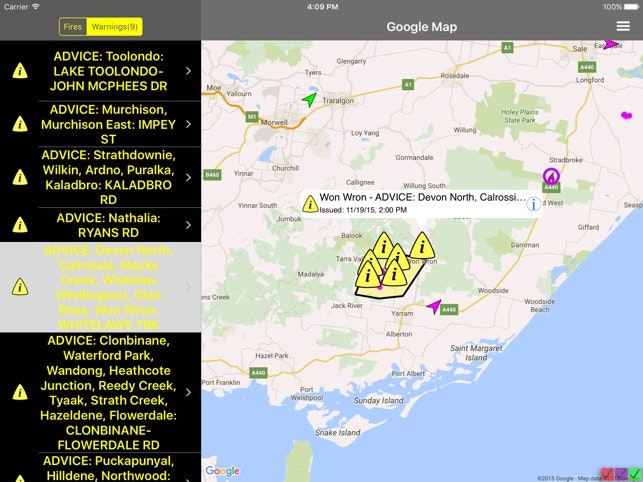Click the rightmost yellow warning triangle on the map
This screenshot has width=643, height=482.
click(423, 246)
